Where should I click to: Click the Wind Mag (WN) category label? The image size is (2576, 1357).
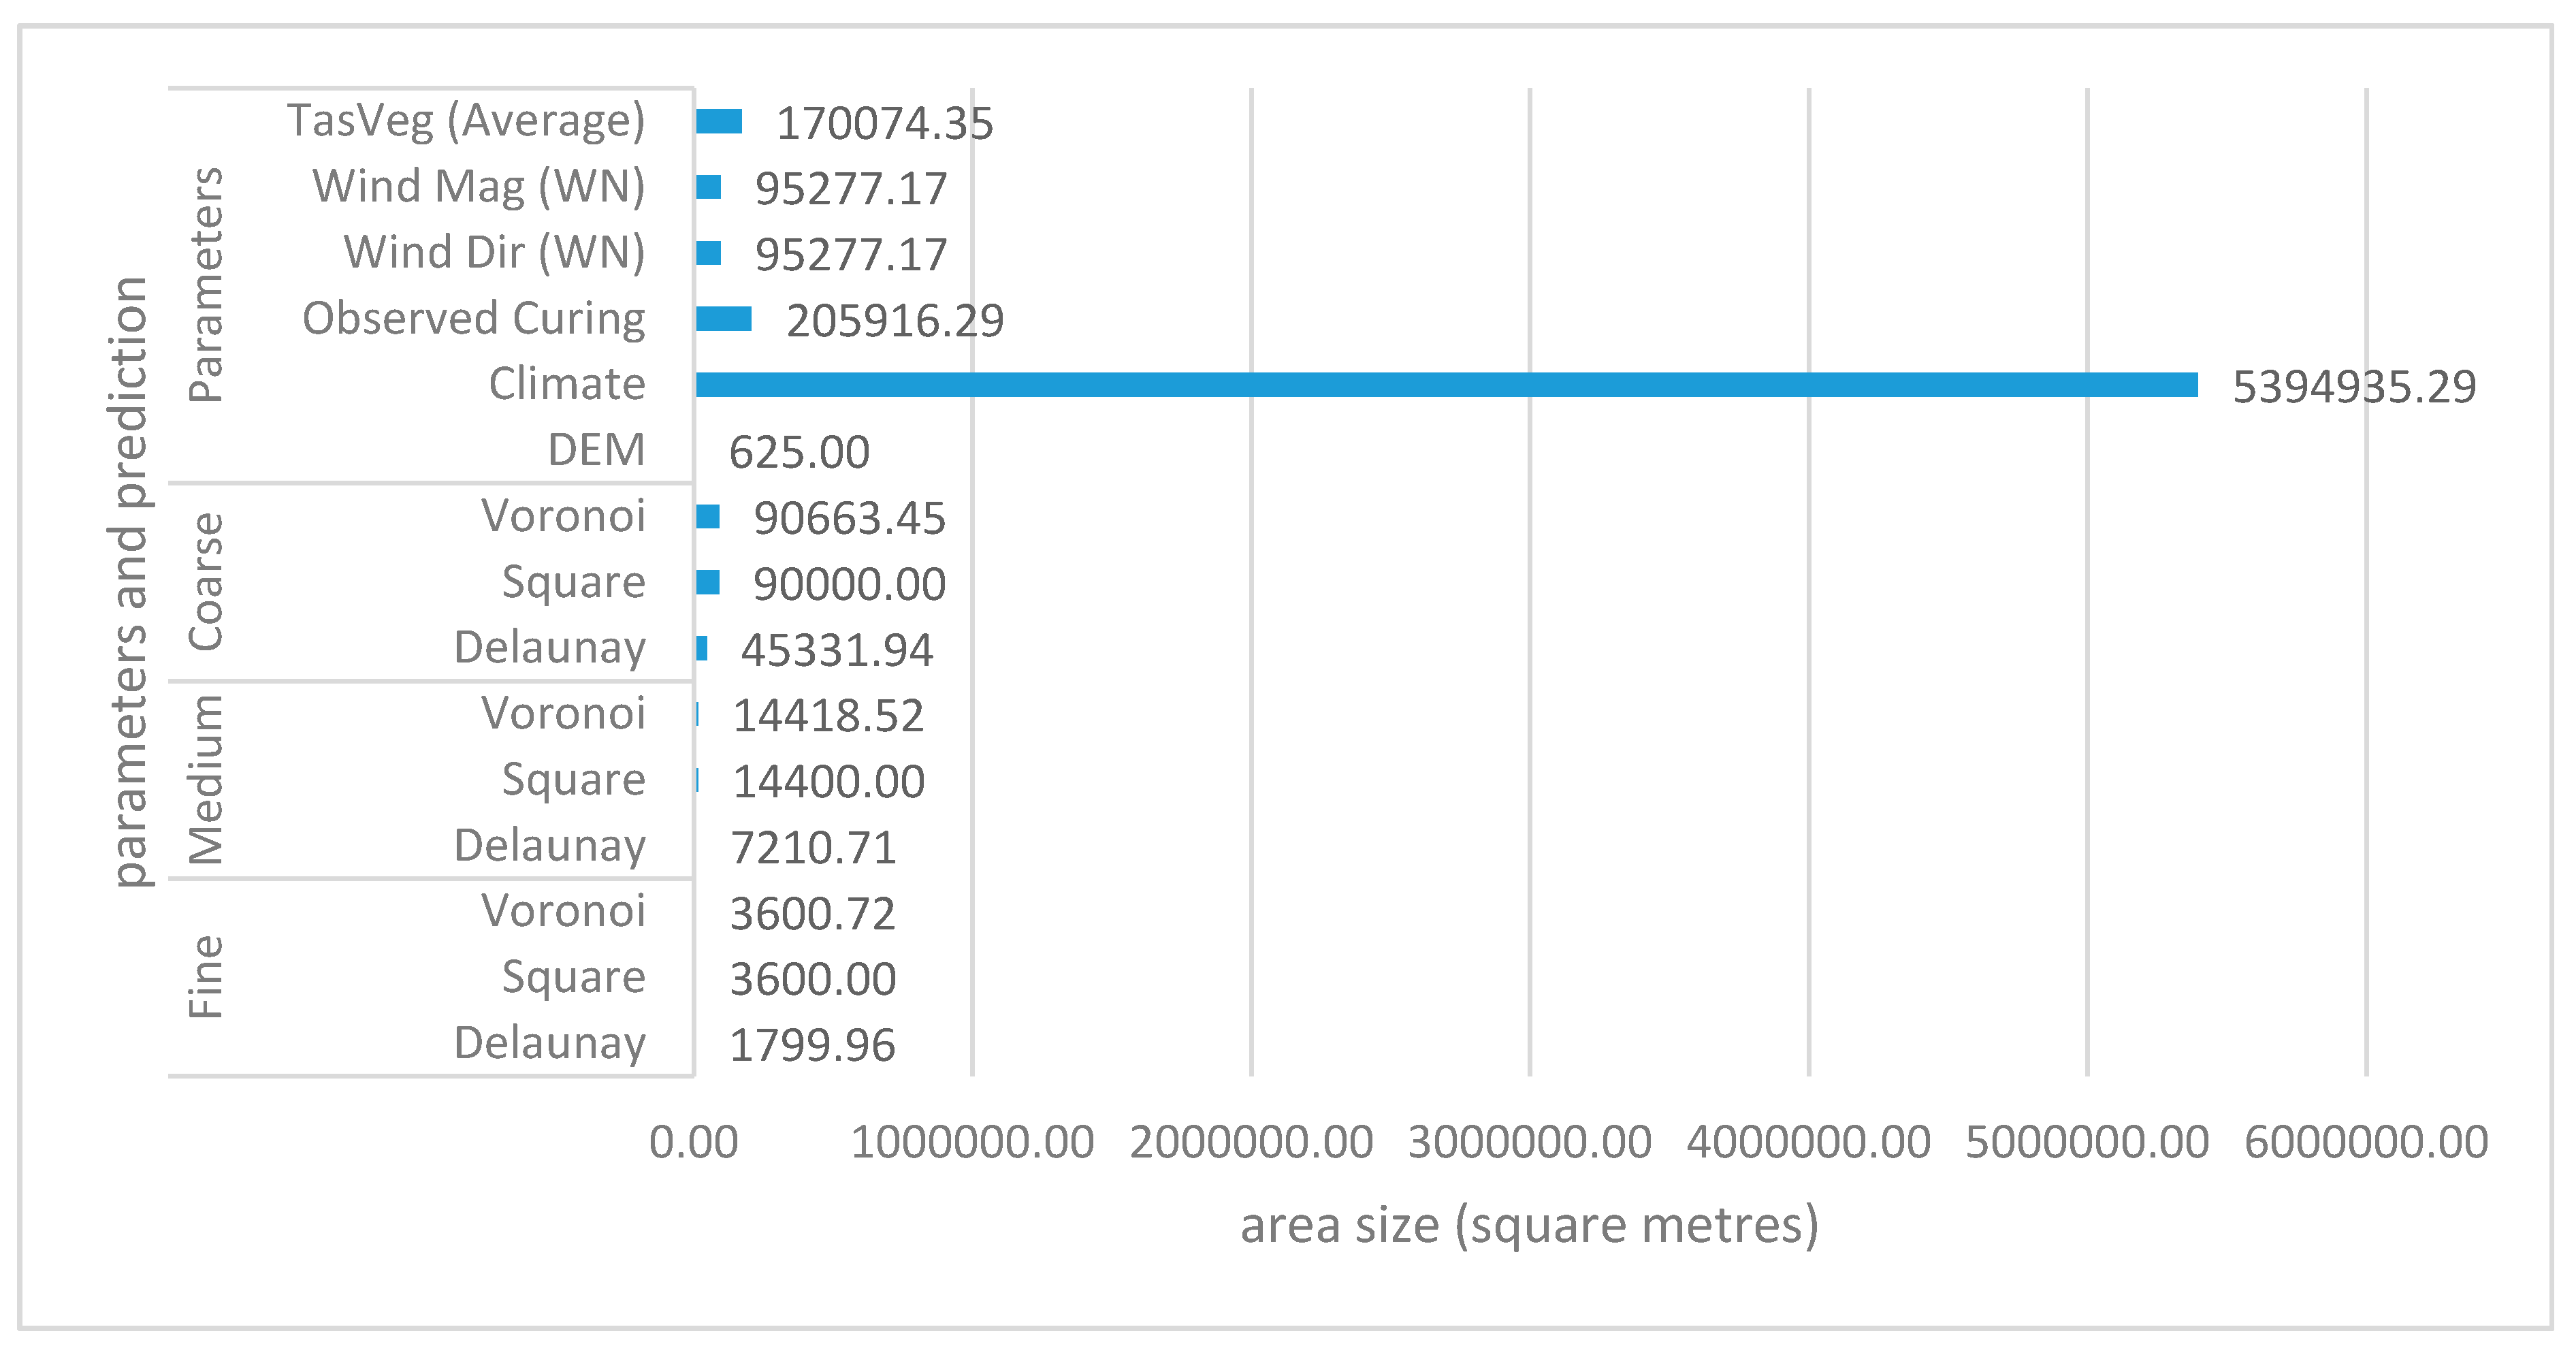click(478, 187)
